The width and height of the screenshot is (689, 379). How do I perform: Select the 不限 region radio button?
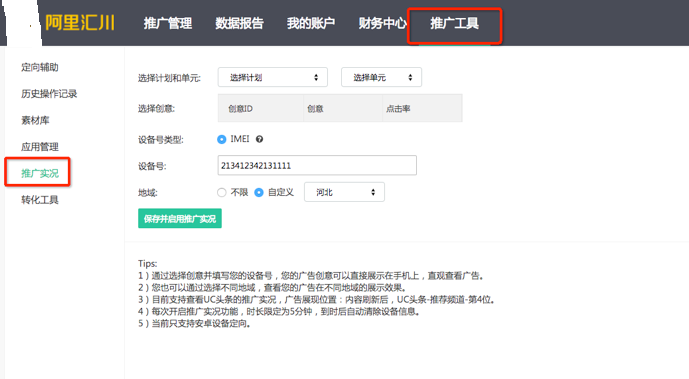pos(221,192)
